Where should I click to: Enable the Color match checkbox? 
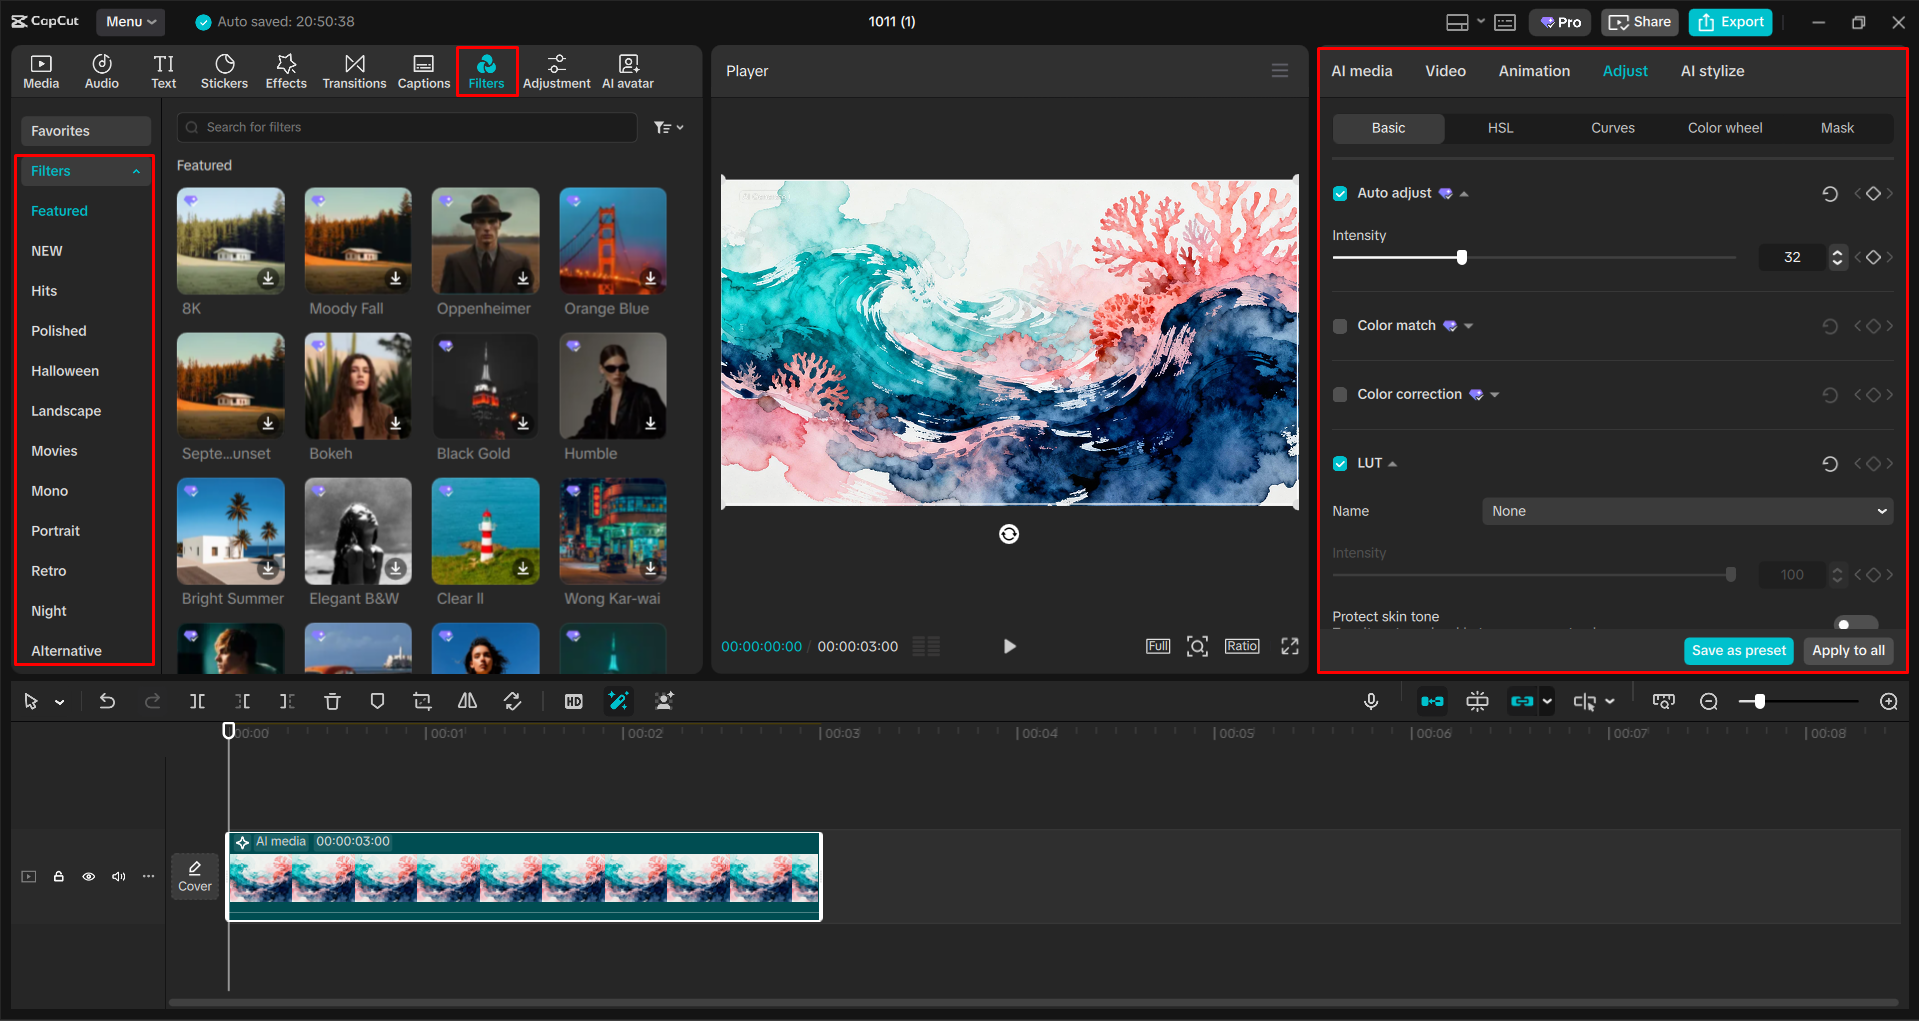[x=1340, y=325]
